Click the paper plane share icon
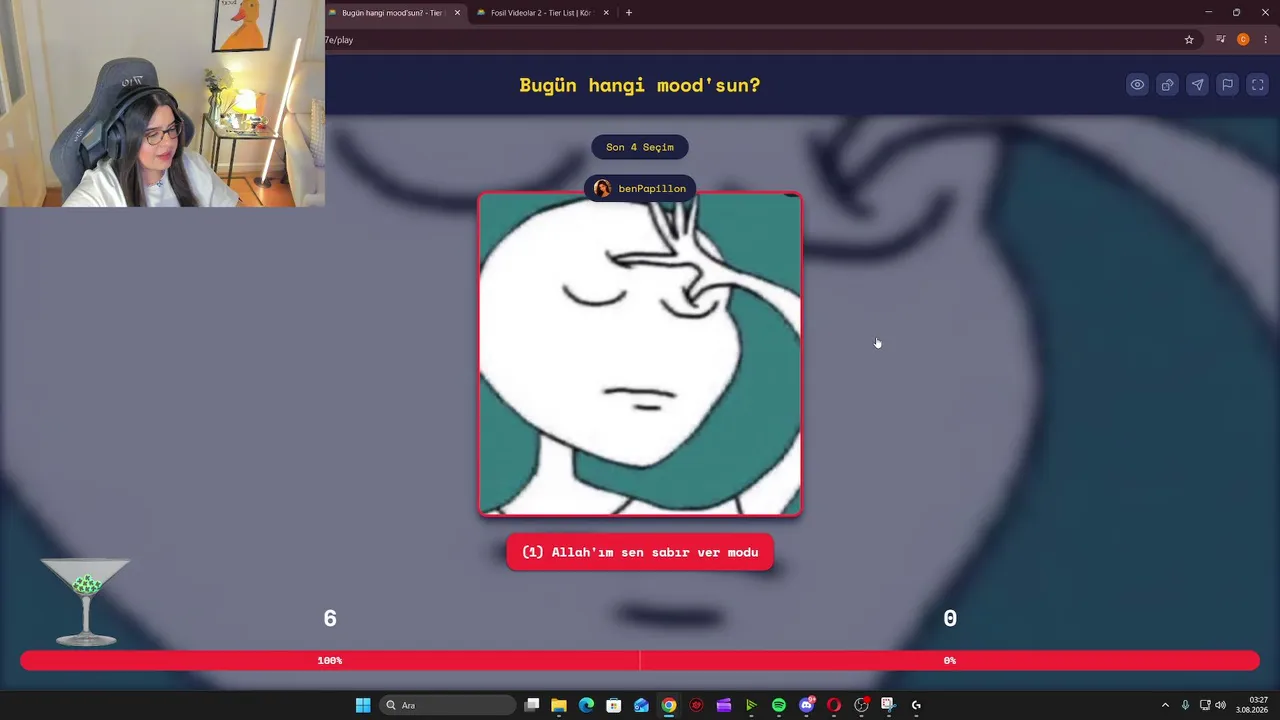This screenshot has height=720, width=1280. click(1197, 85)
